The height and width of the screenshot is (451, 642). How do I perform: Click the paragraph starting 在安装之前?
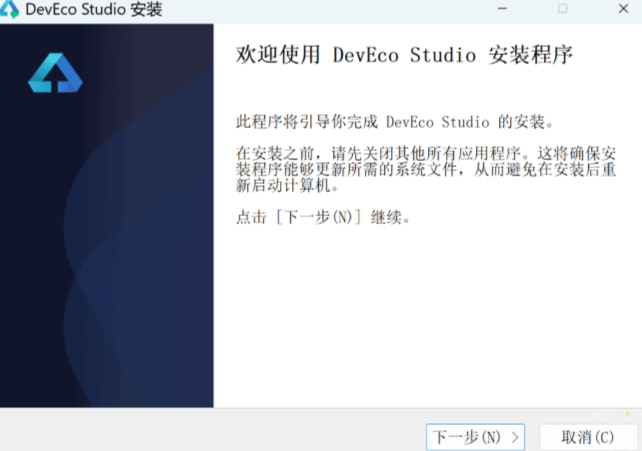point(426,169)
